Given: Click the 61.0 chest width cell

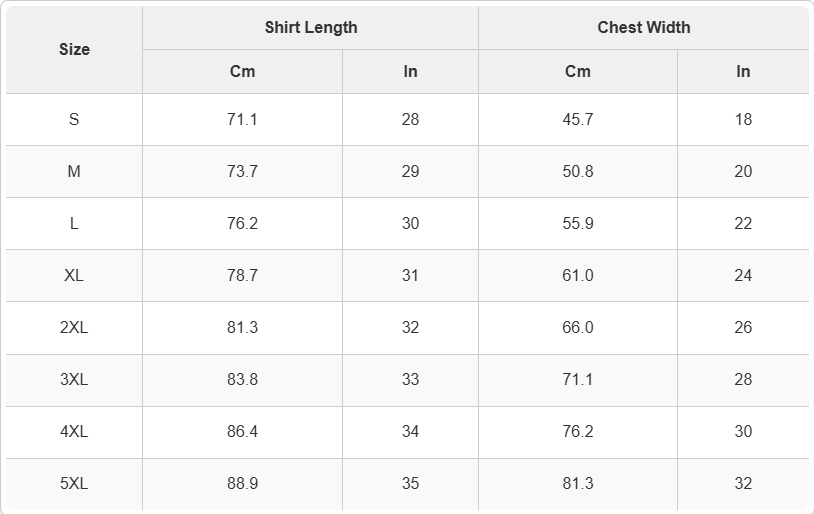Looking at the screenshot, I should click(578, 275).
